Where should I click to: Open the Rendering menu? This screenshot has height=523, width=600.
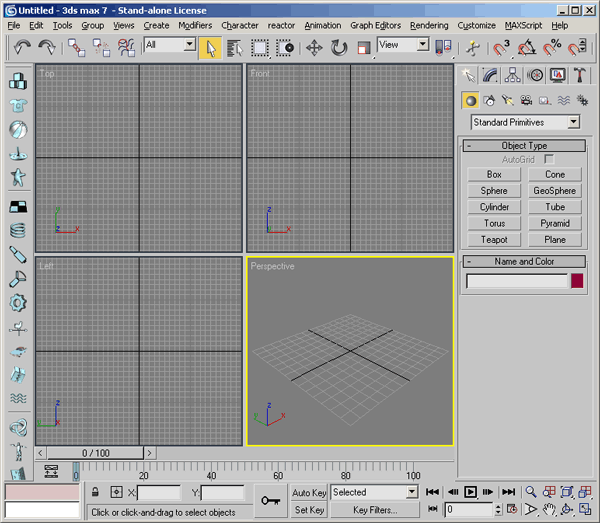429,25
